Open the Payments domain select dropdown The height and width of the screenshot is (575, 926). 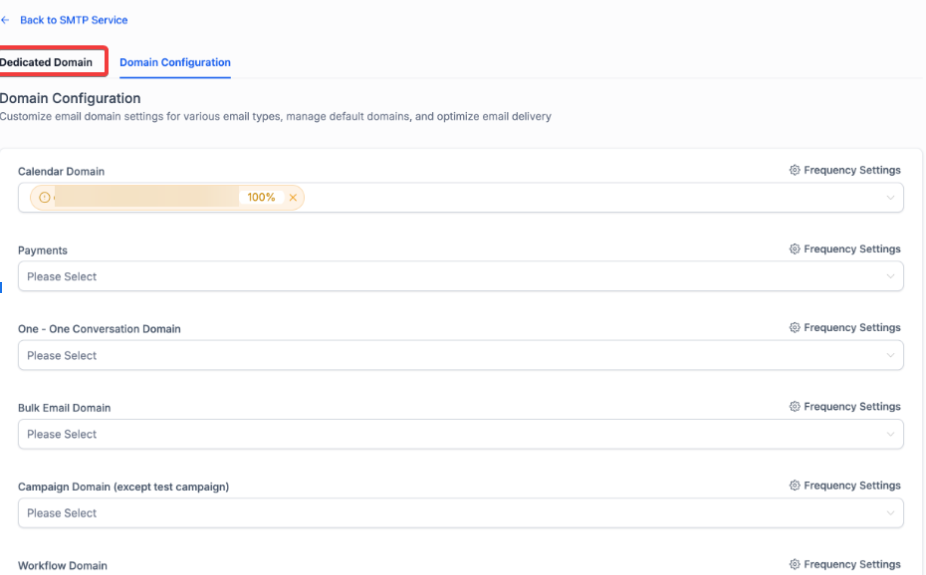coord(460,277)
